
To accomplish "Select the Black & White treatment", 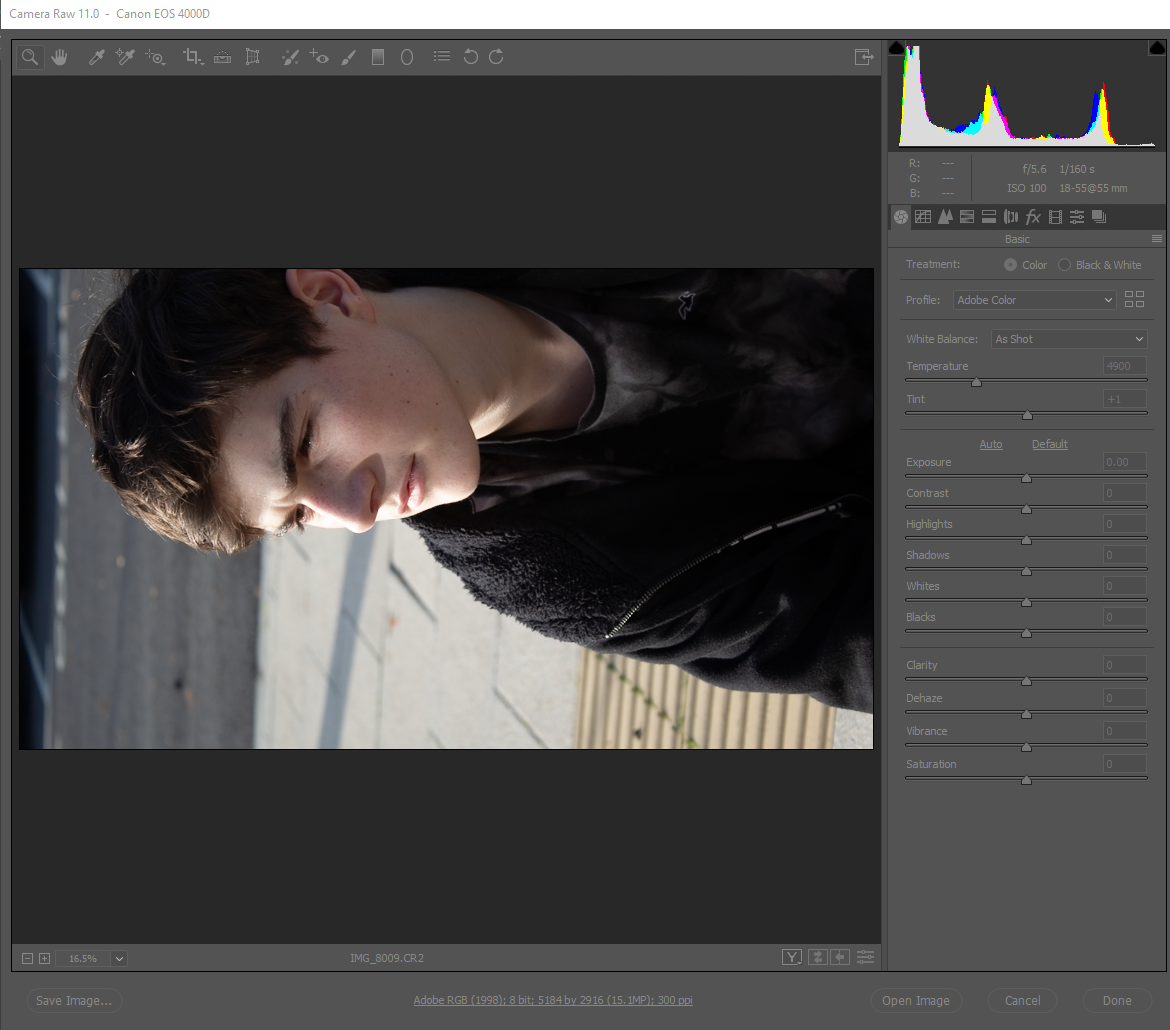I will [1064, 265].
